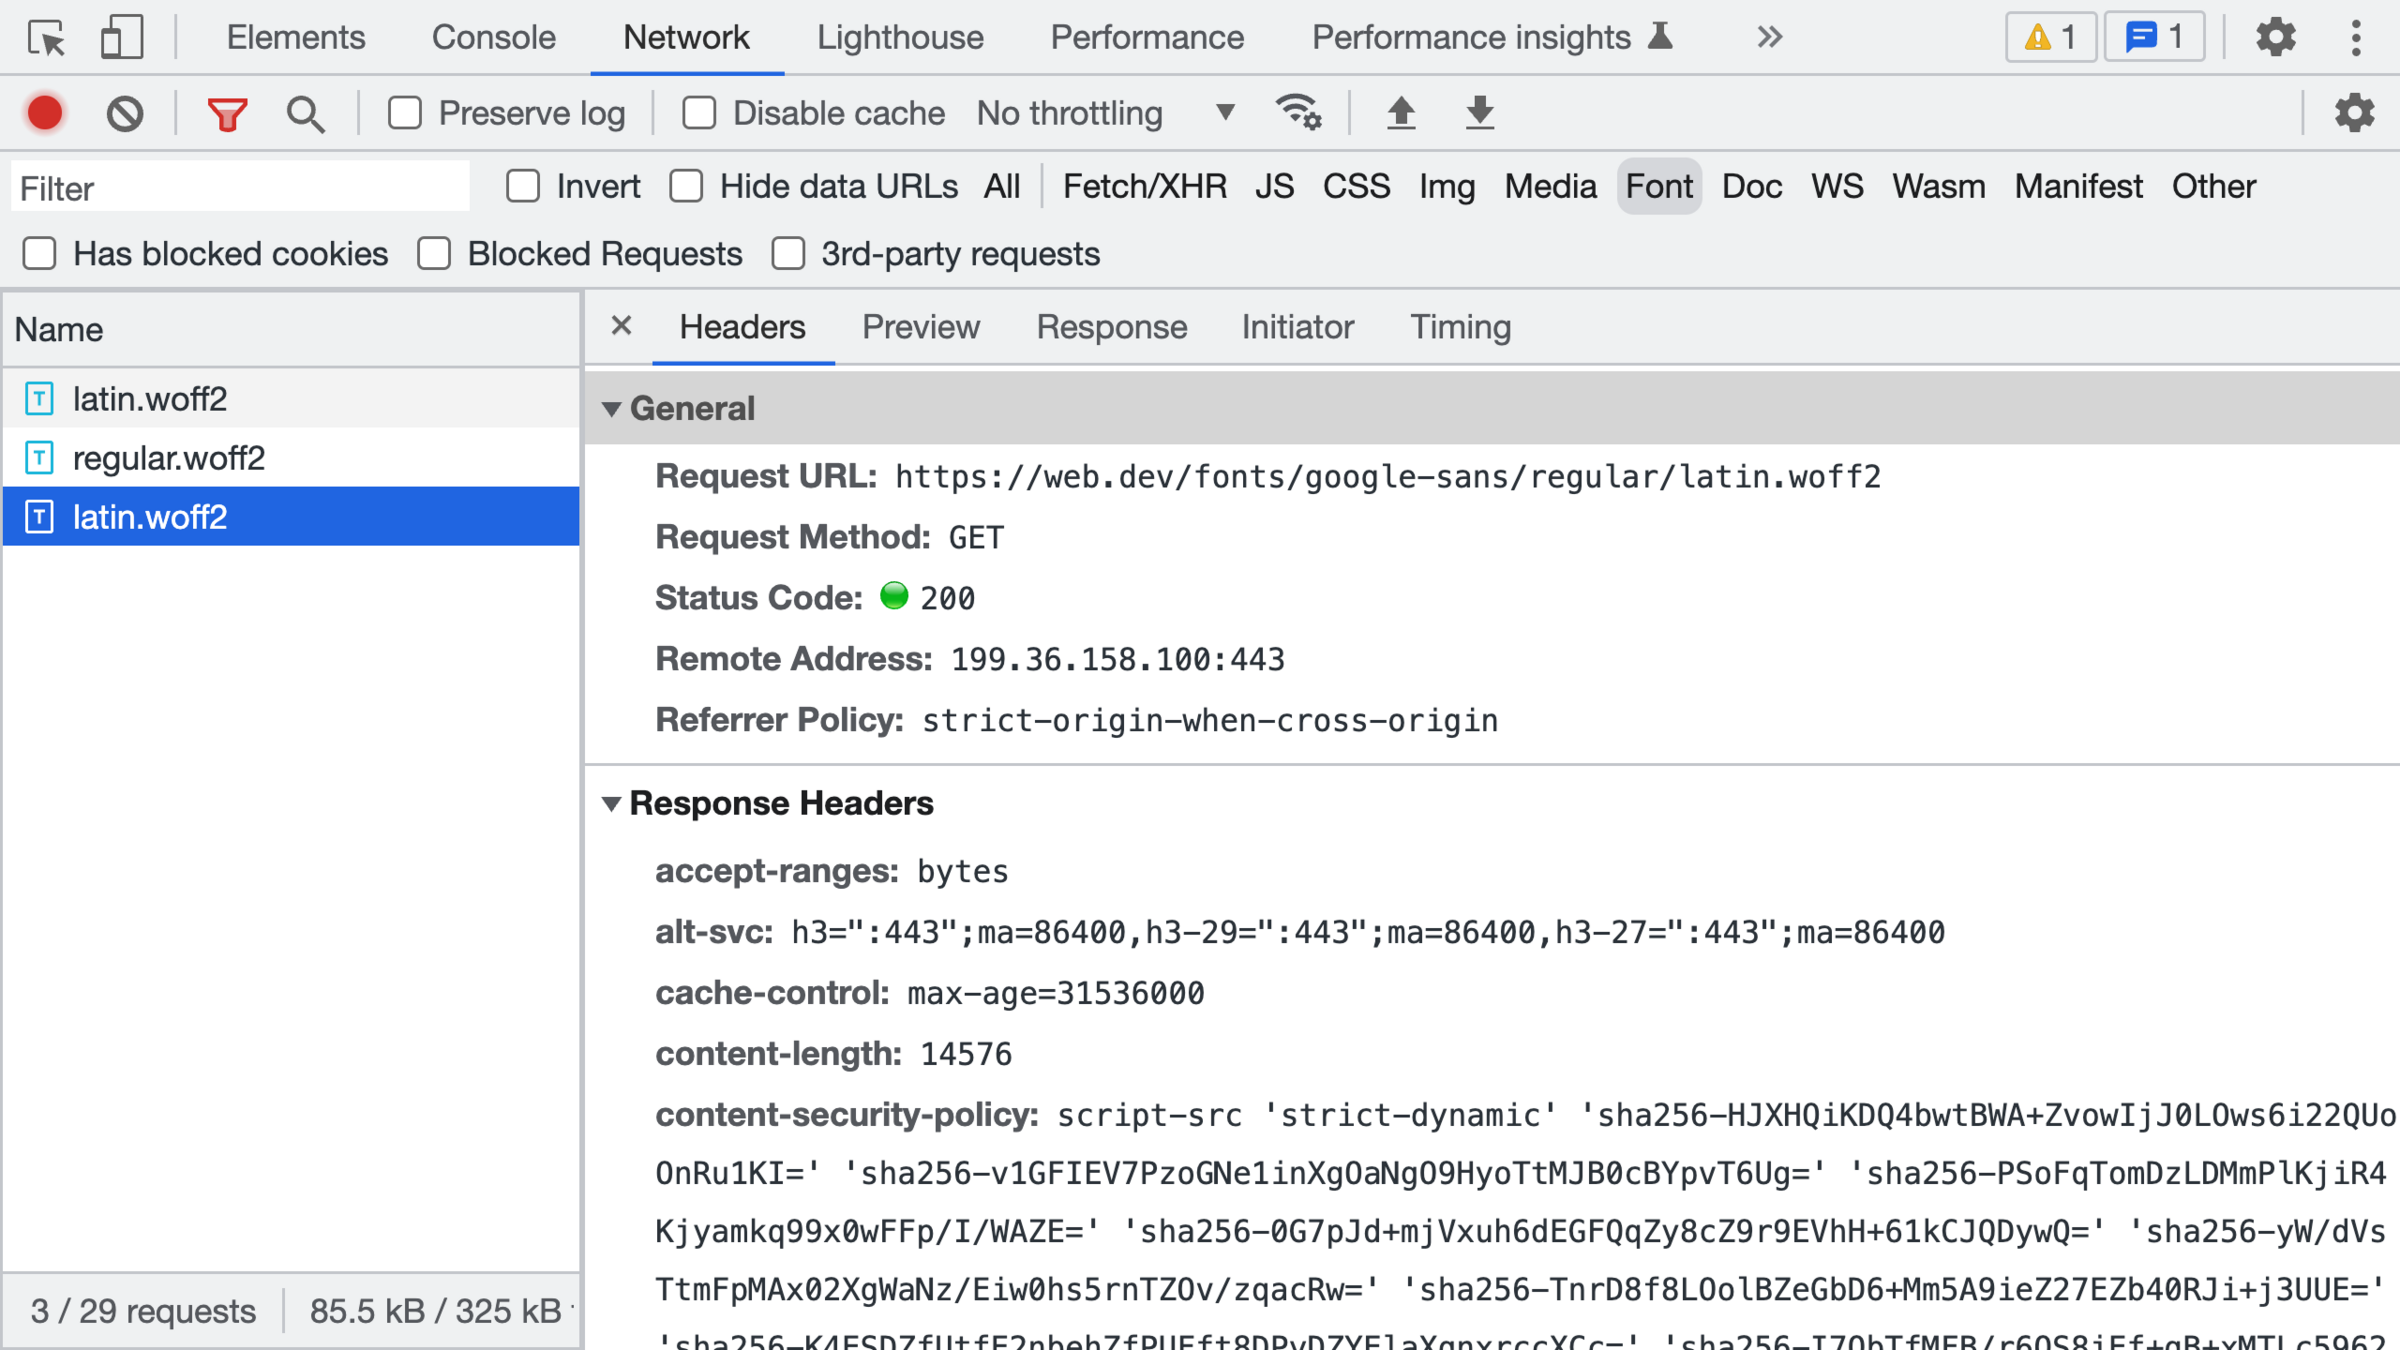Collapse the Response Headers section
This screenshot has width=2400, height=1350.
point(612,803)
